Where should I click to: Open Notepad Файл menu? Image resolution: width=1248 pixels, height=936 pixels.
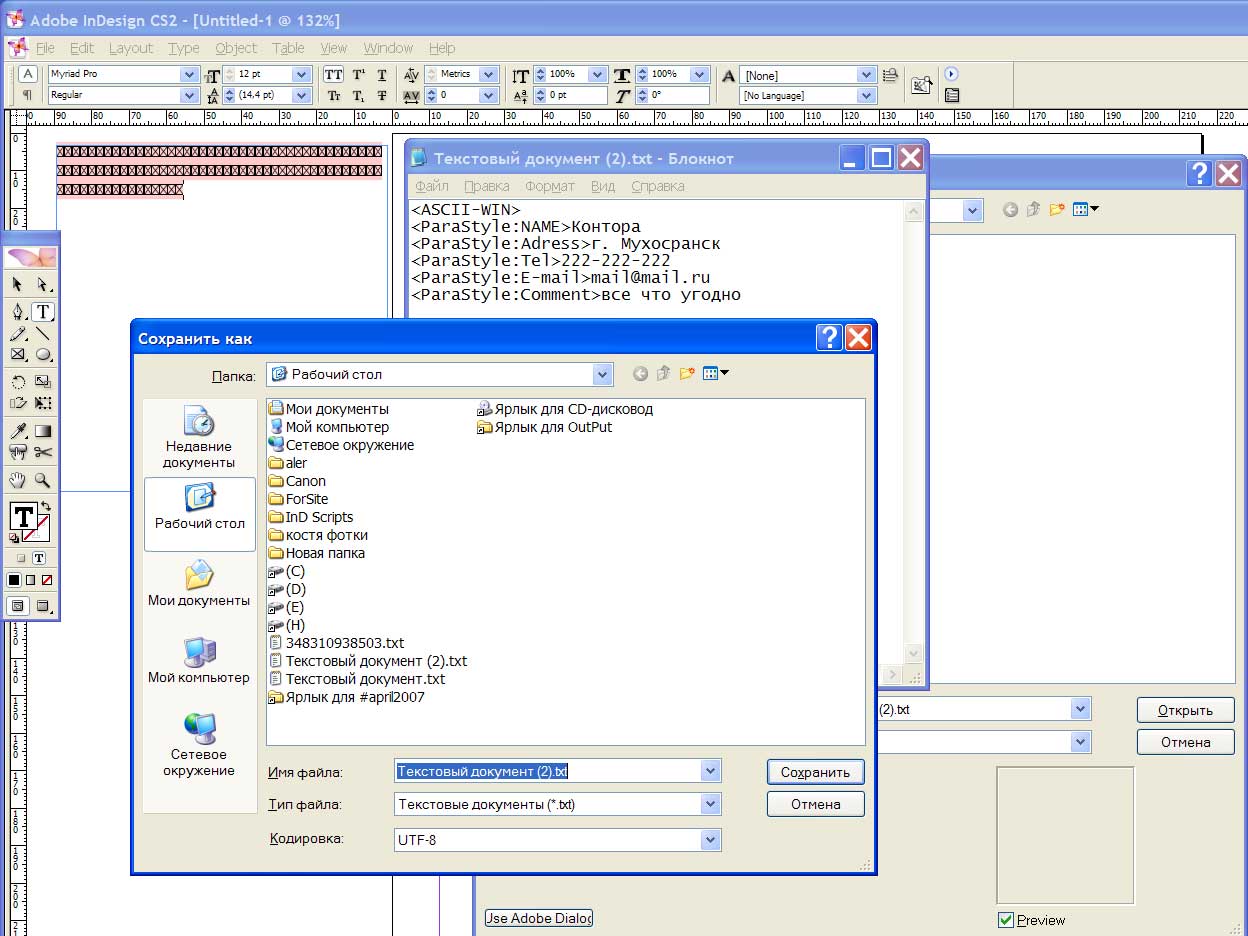point(432,186)
